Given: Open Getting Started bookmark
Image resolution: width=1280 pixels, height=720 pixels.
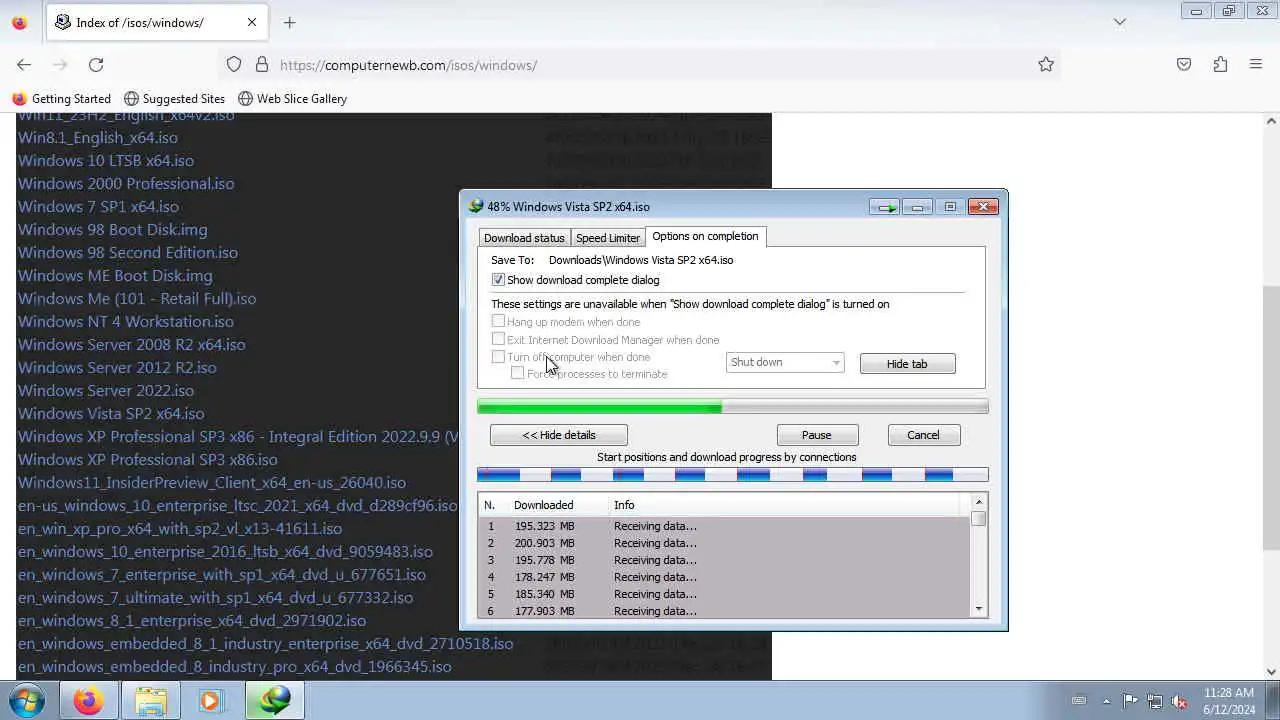Looking at the screenshot, I should pyautogui.click(x=61, y=99).
